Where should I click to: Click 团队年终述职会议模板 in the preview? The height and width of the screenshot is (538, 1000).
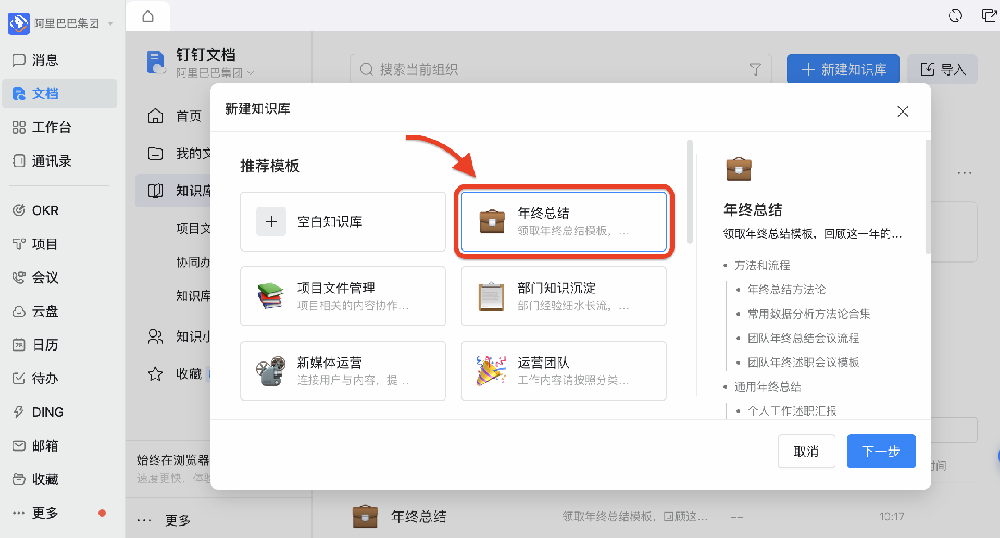803,362
